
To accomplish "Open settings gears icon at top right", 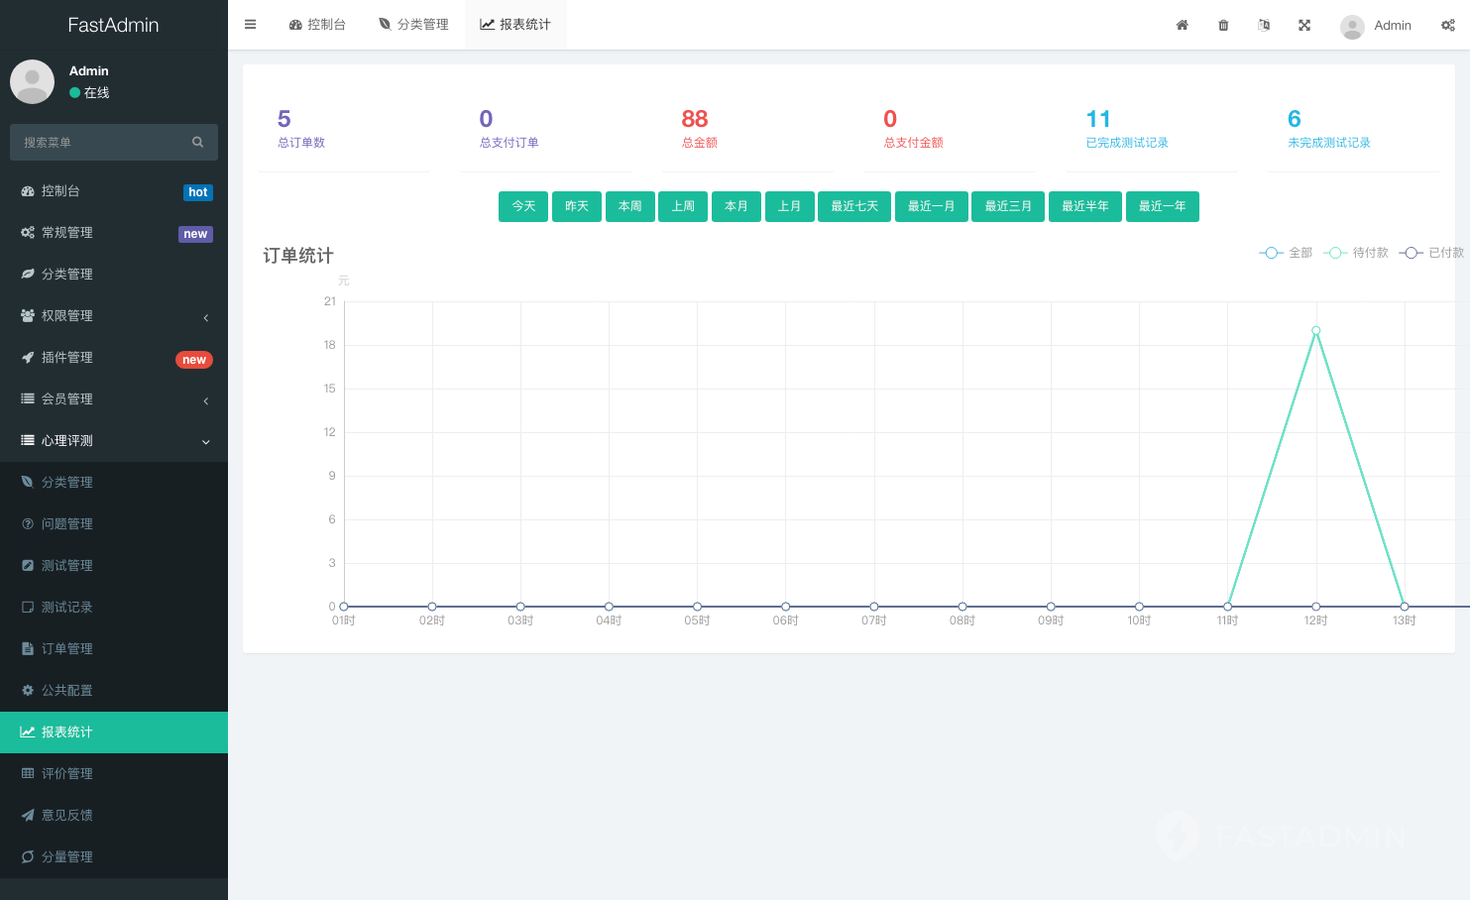I will (1447, 25).
